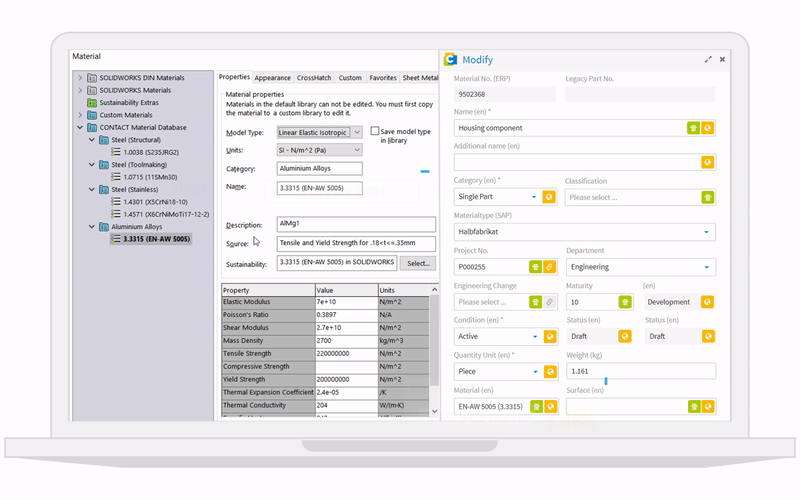Click orange globe icon next to Development
The image size is (800, 500).
tap(707, 302)
